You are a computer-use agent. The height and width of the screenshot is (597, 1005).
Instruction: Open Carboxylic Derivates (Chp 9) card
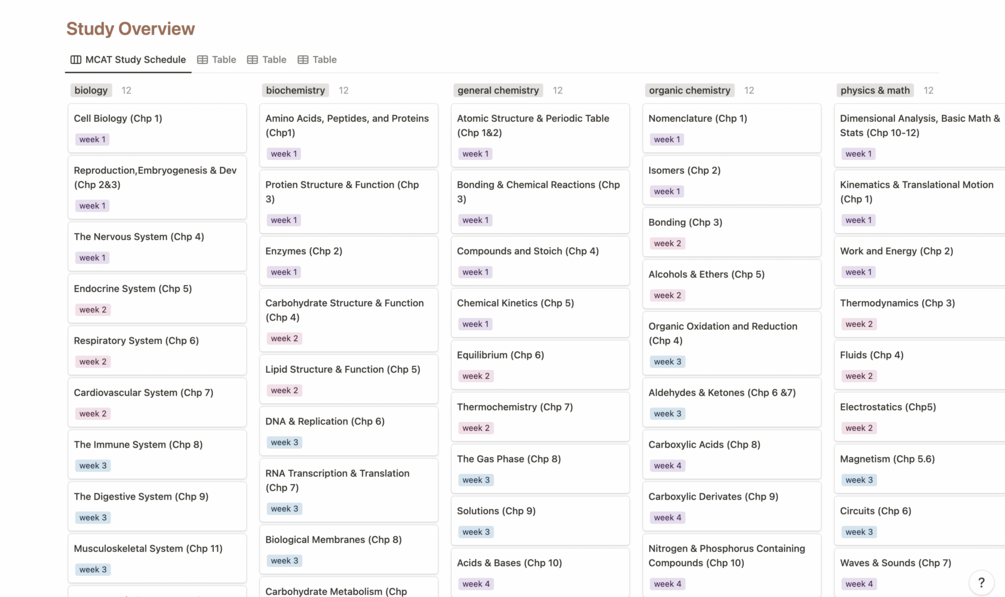pyautogui.click(x=732, y=507)
